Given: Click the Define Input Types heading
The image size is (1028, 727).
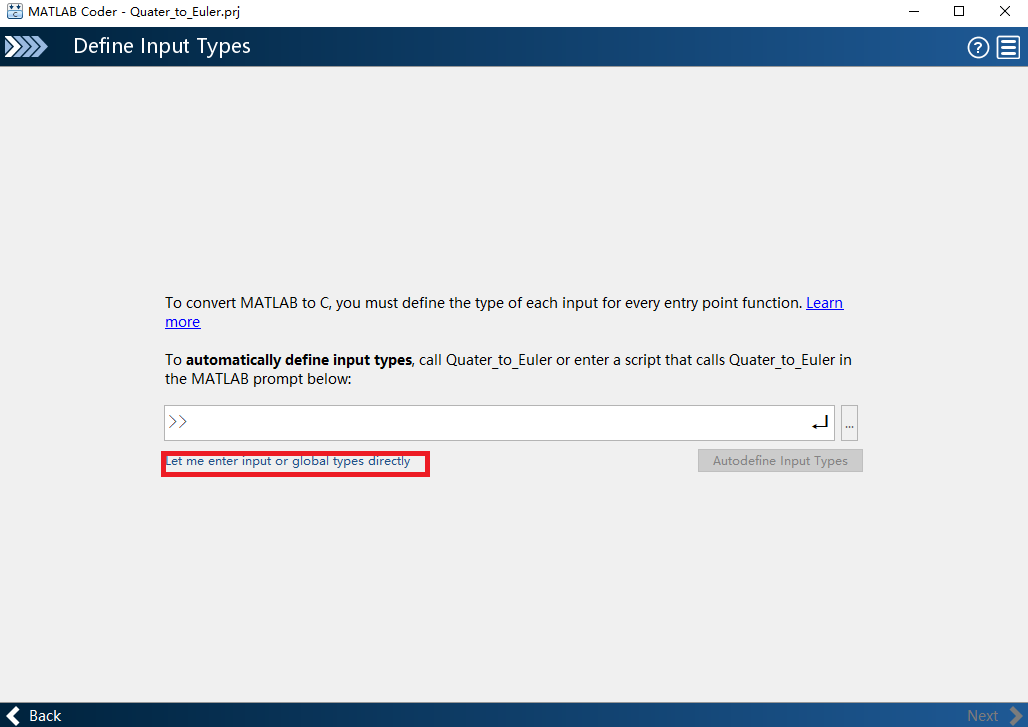Looking at the screenshot, I should (162, 46).
